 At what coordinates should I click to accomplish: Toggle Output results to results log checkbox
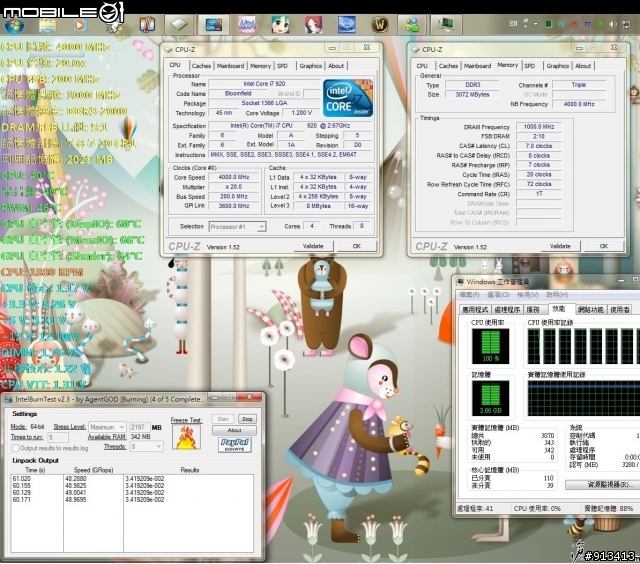[x=15, y=448]
